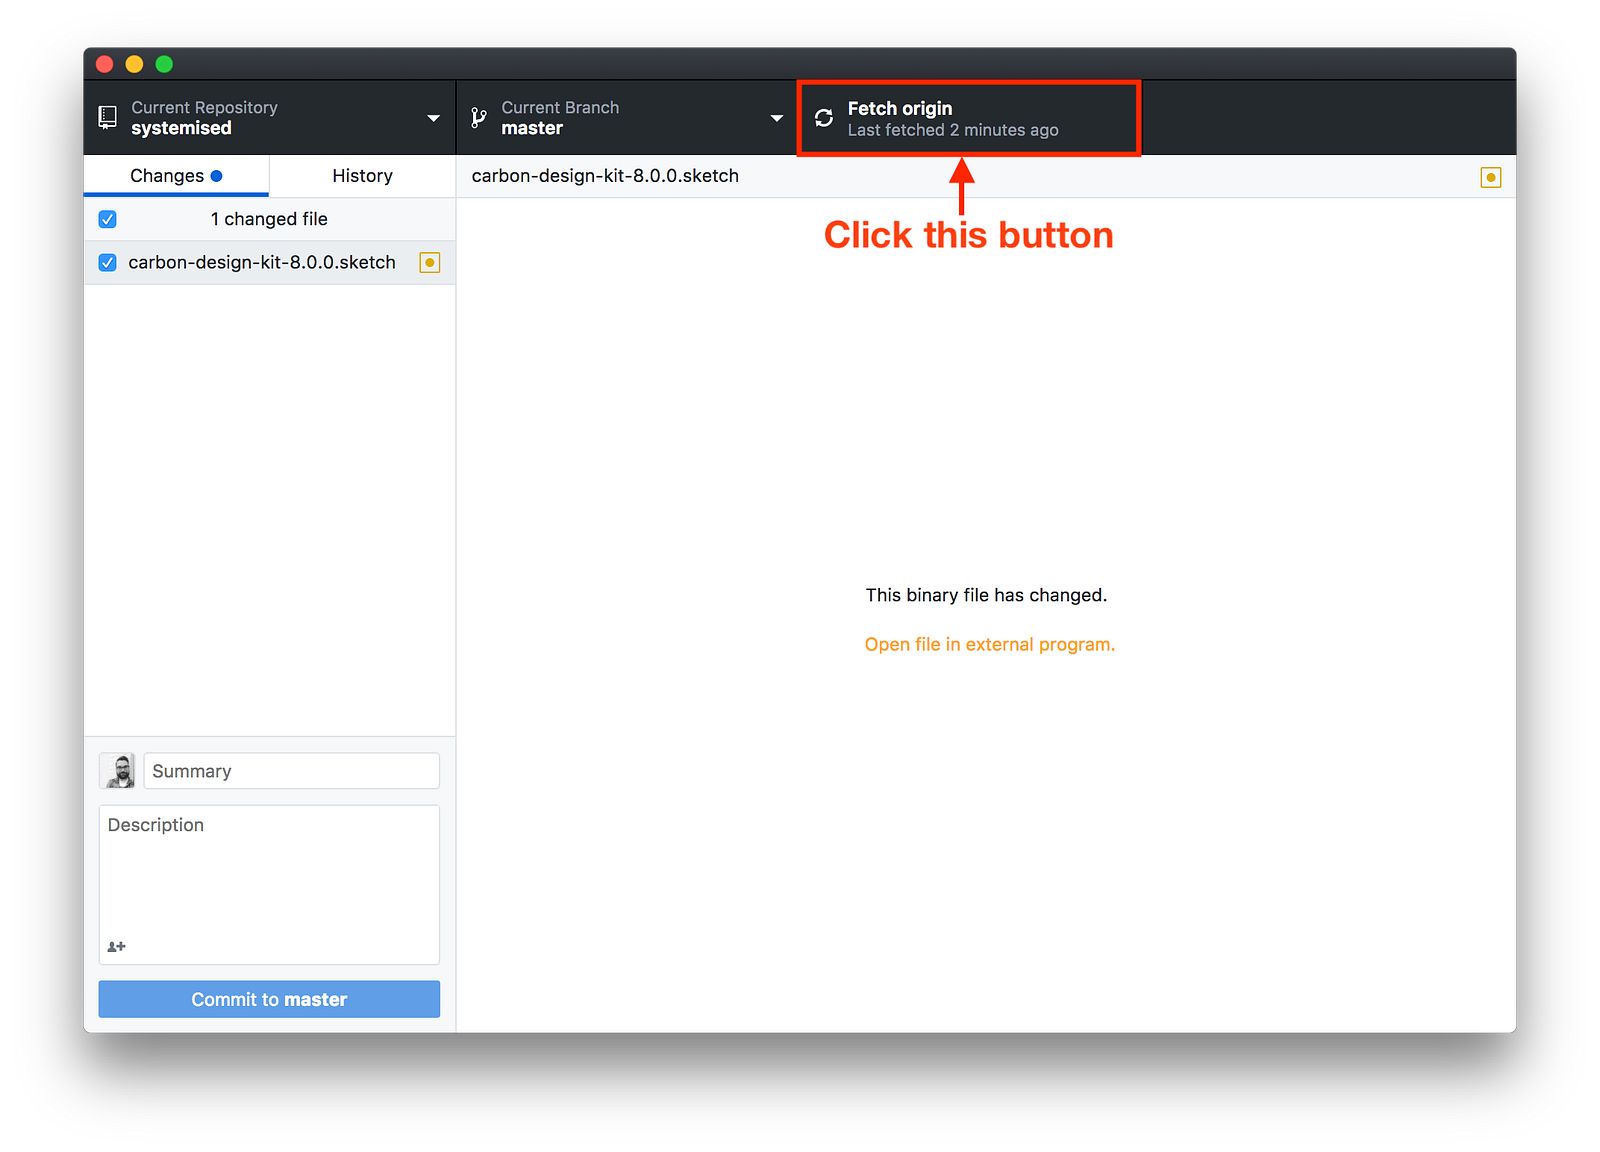This screenshot has width=1600, height=1152.
Task: Click 'Last fetched 2 minutes ago' text
Action: pos(953,130)
